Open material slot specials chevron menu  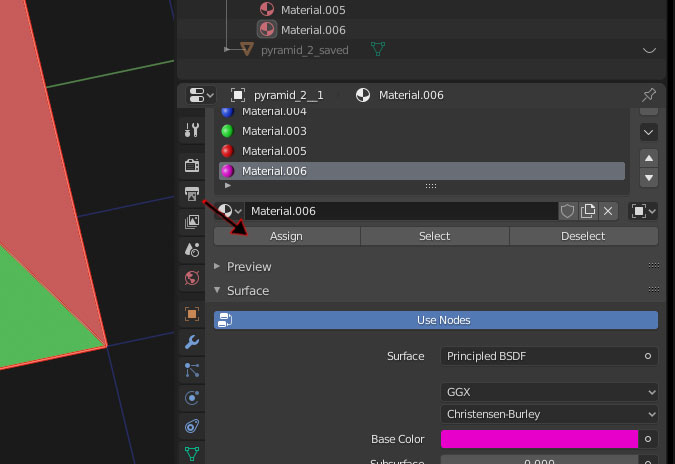pos(648,132)
